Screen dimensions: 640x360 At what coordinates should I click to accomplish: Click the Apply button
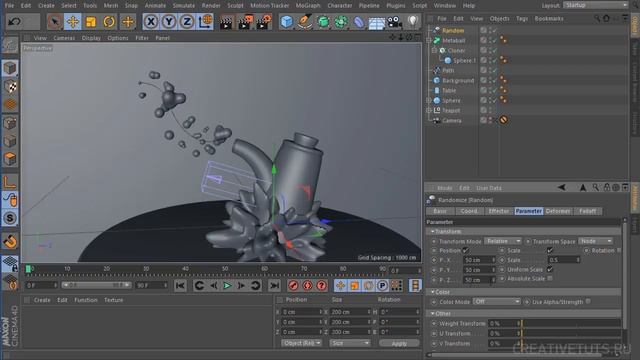point(399,344)
